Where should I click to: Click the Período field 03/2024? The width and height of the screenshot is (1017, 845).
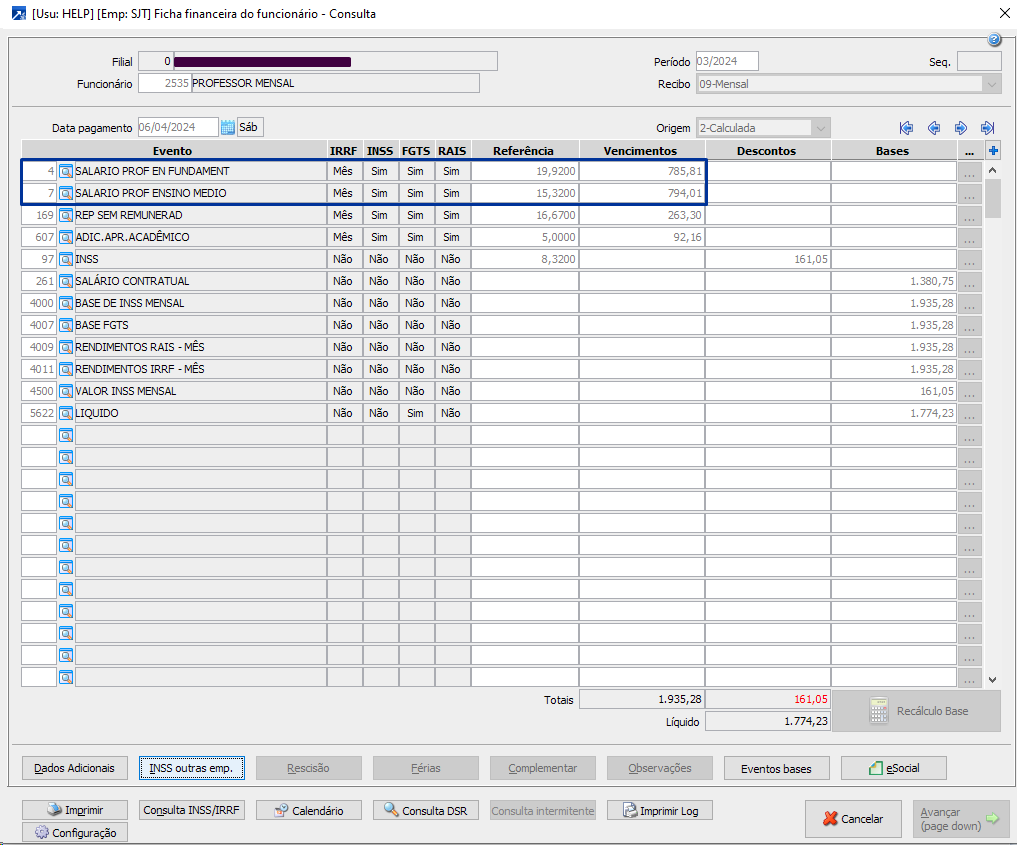coord(727,62)
